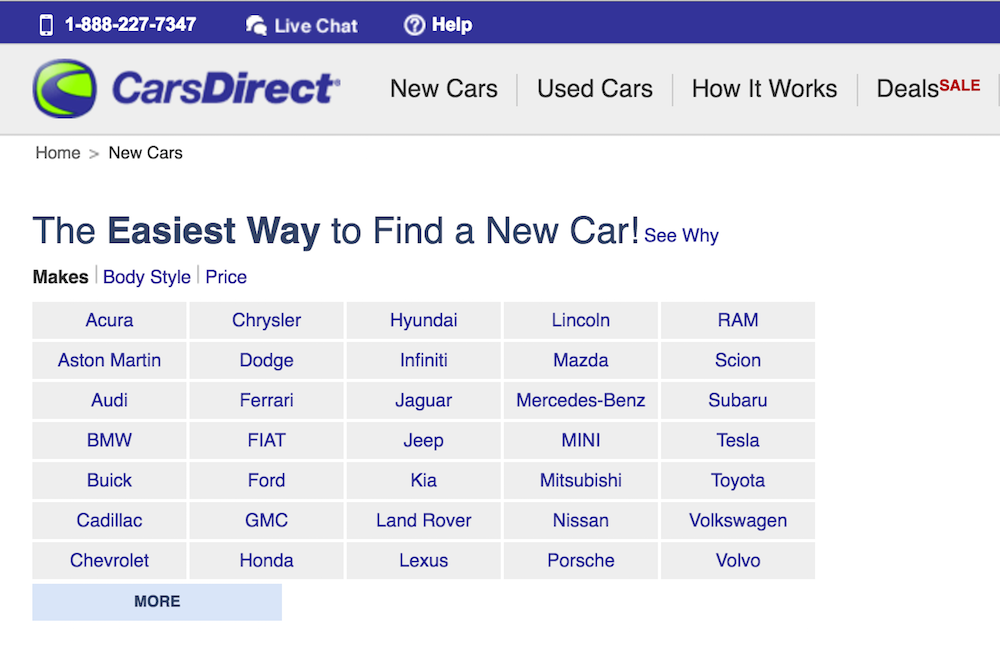Select Mercedes-Benz make

pos(580,400)
